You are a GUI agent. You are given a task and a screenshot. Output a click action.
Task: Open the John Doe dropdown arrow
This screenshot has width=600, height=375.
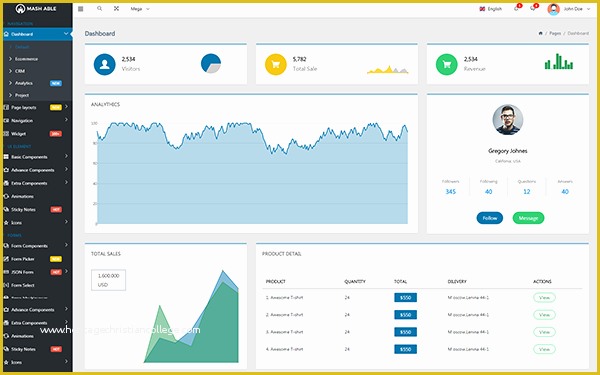click(x=589, y=9)
